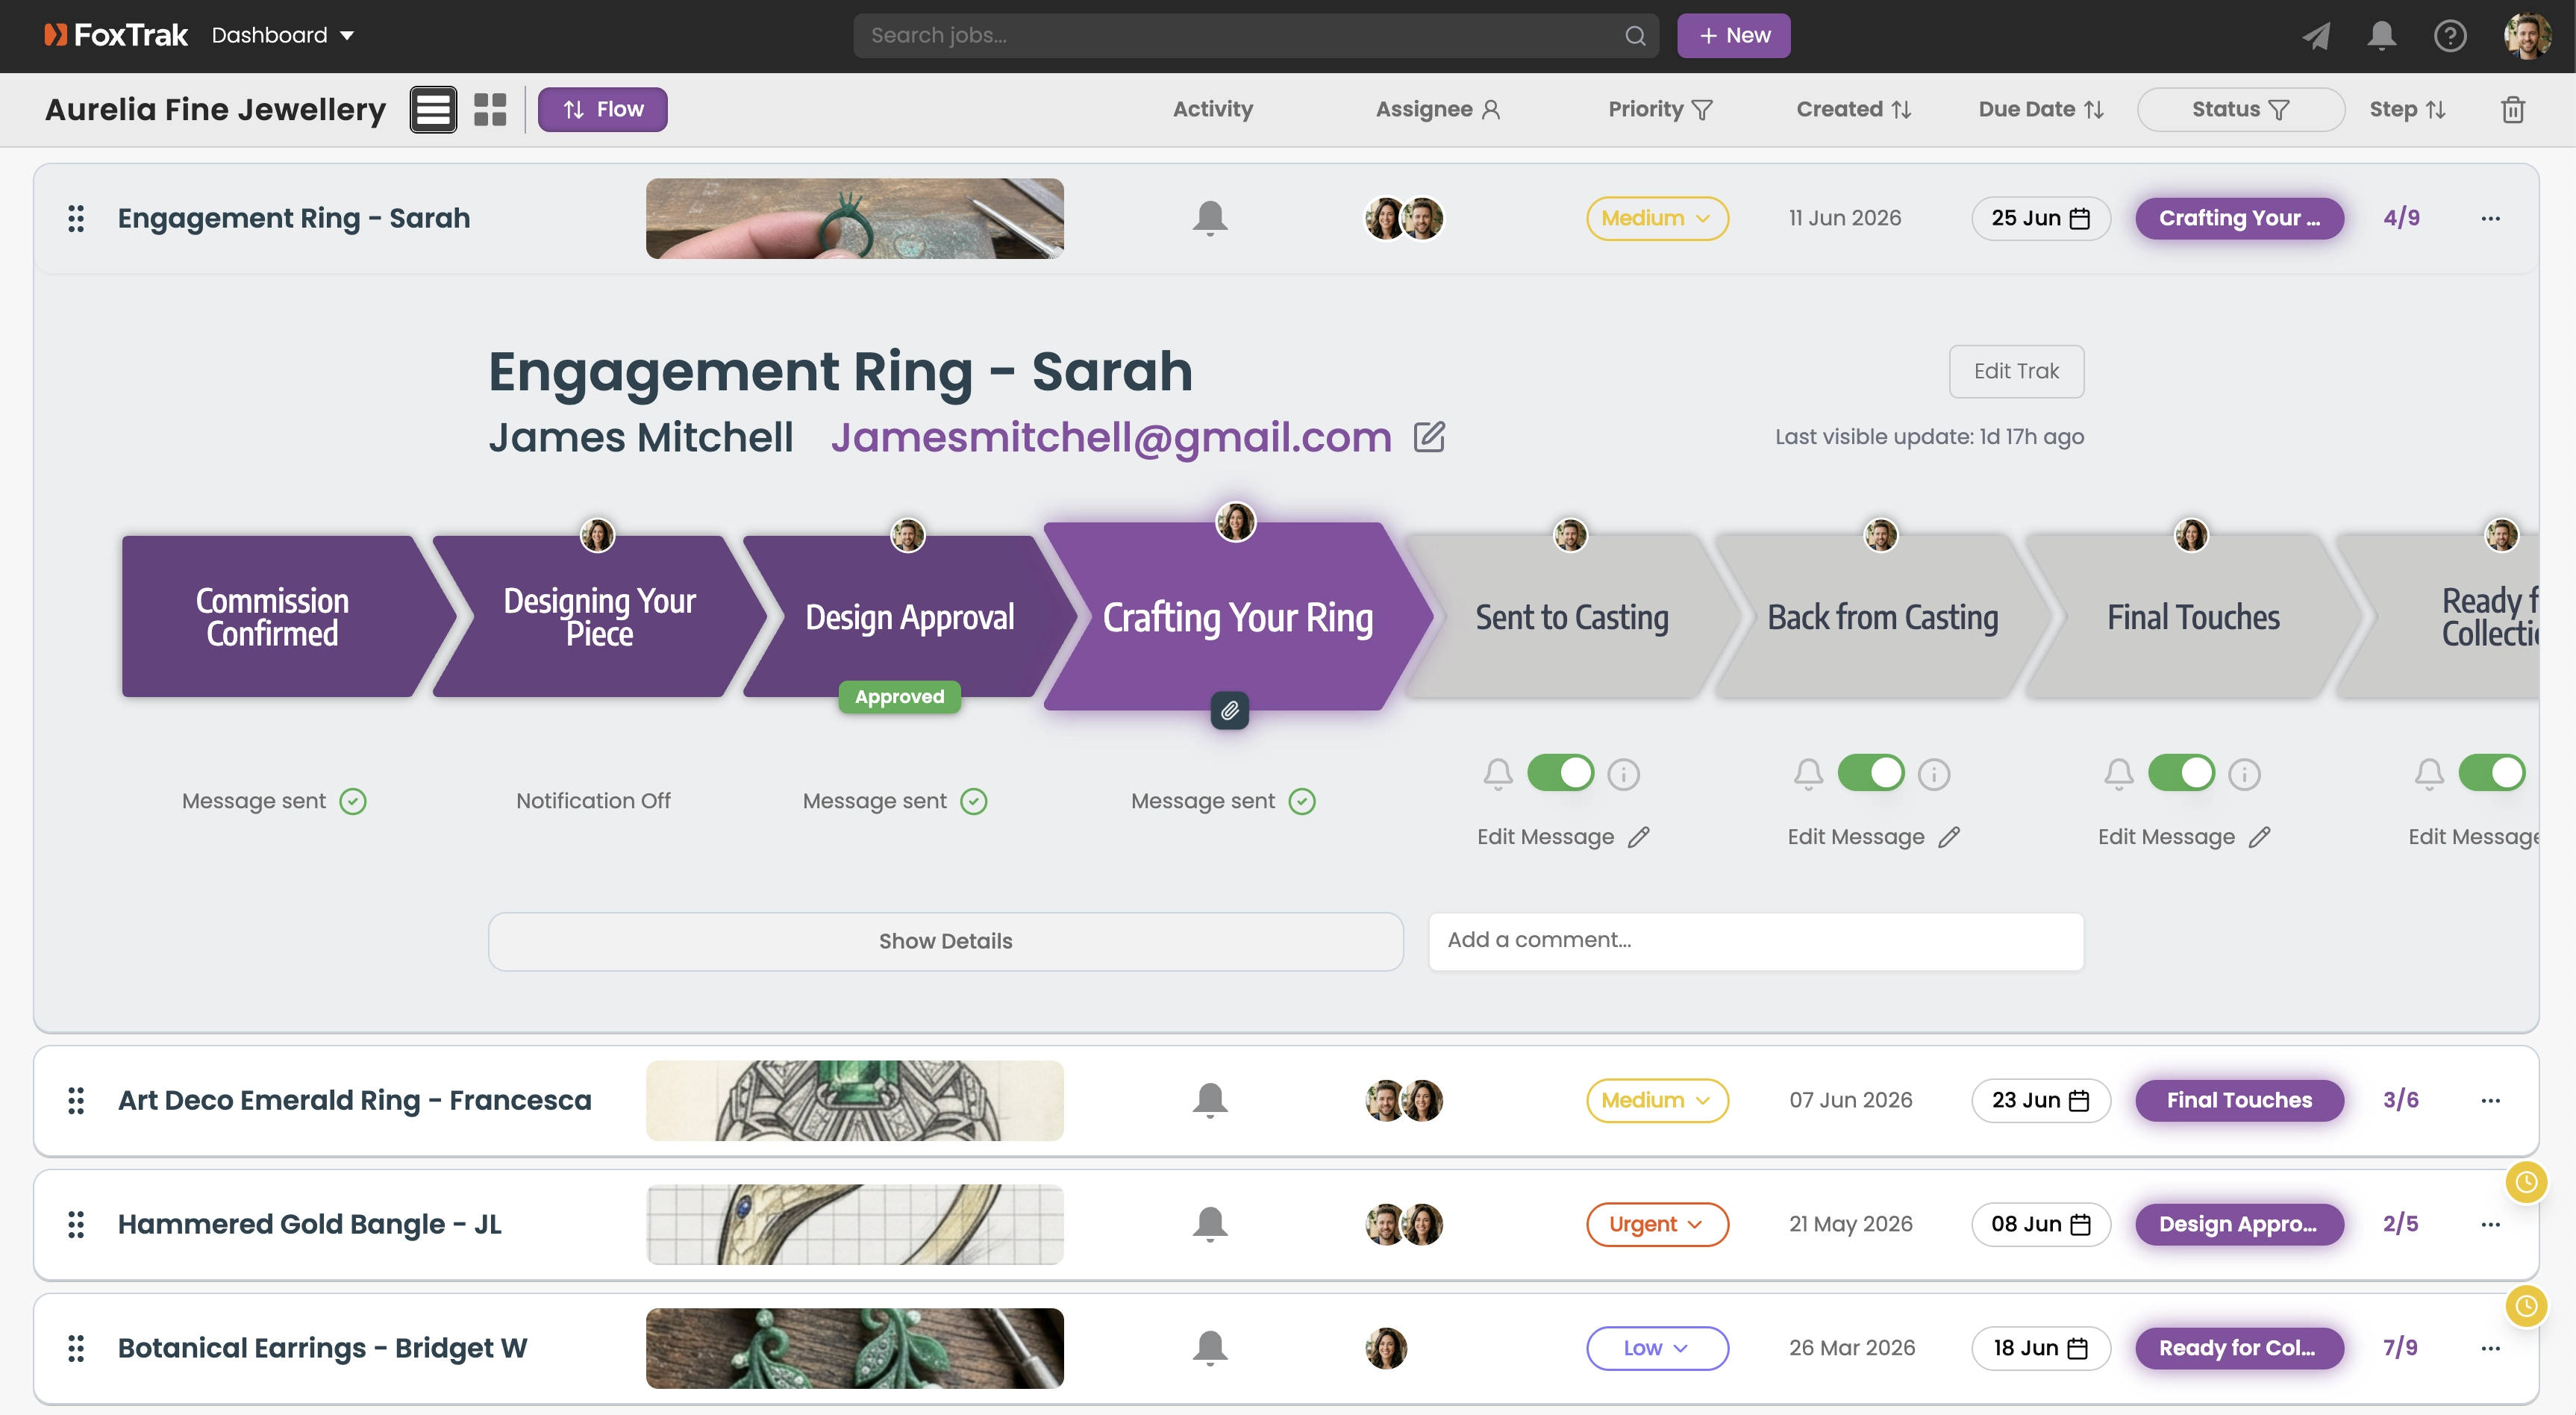Click the search magnifier icon
Screen dimensions: 2576x1415
click(x=1635, y=36)
